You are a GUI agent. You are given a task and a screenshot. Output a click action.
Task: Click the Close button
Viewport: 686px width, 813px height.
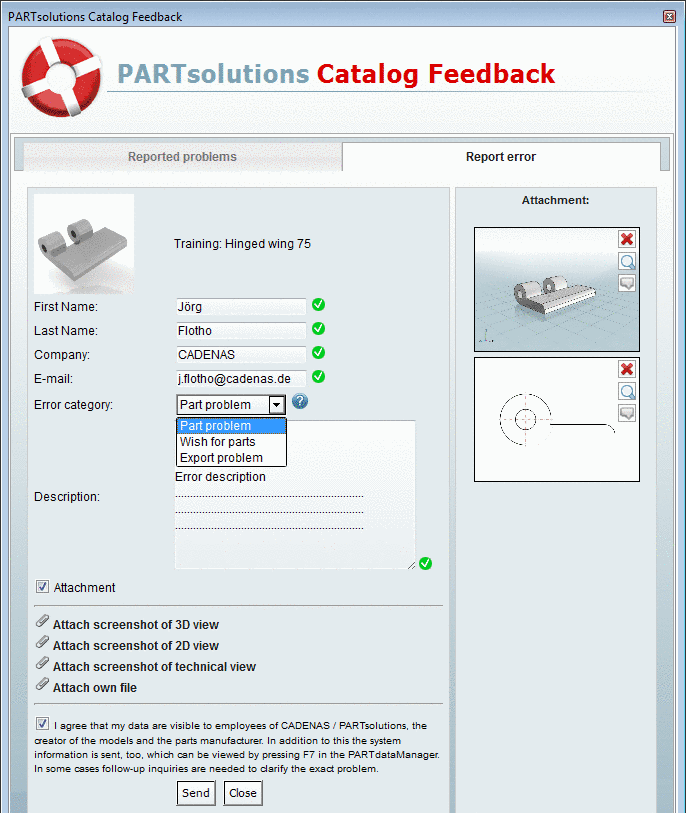pos(243,793)
